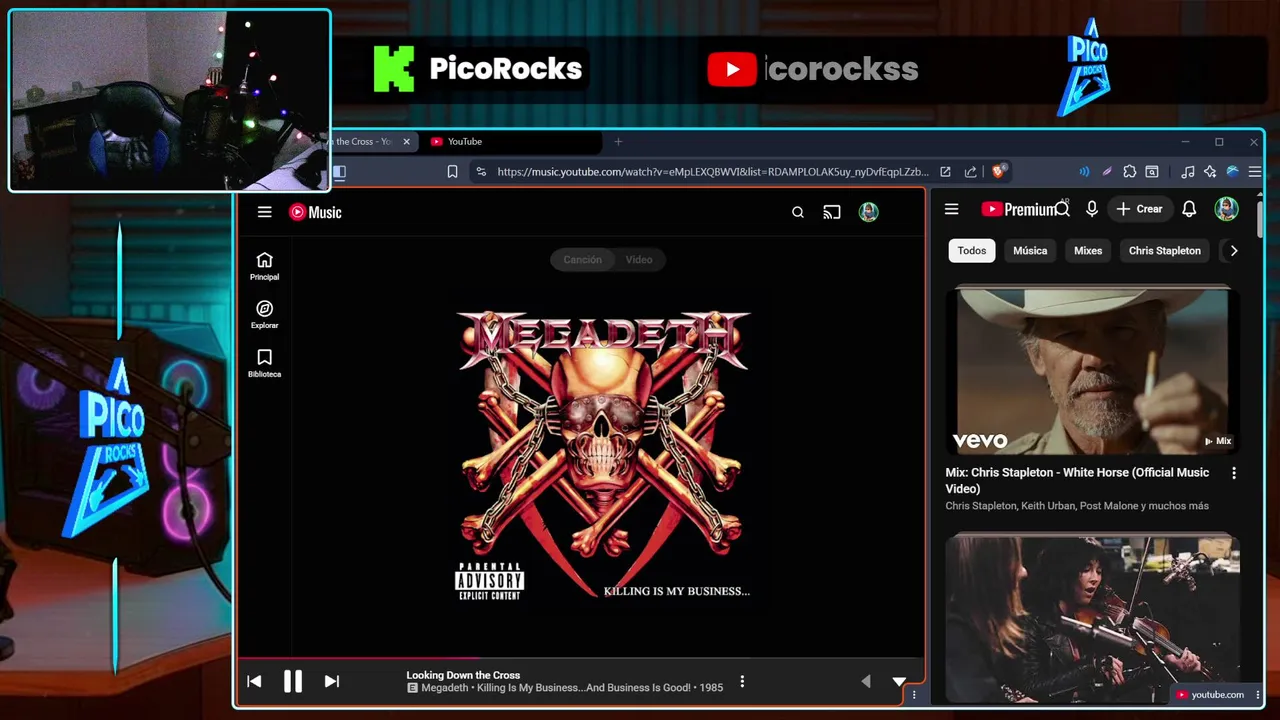Click the purple feather extension icon
Image resolution: width=1280 pixels, height=720 pixels.
tap(1107, 172)
